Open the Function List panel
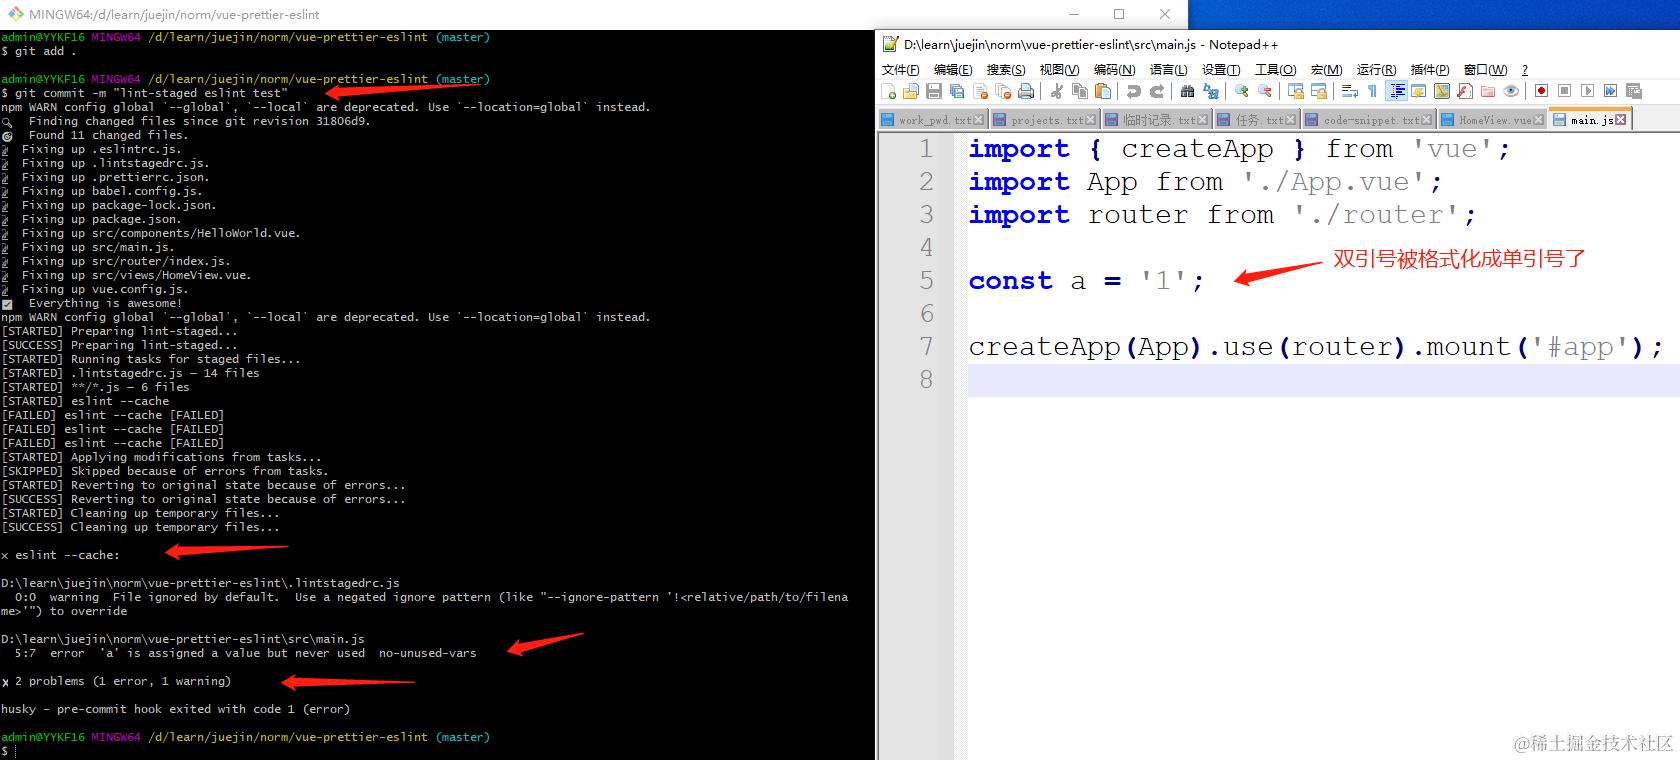This screenshot has width=1680, height=760. tap(1465, 91)
